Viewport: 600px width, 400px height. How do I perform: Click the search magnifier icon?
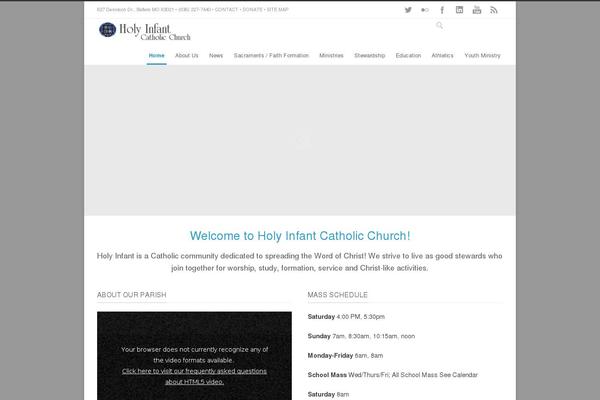click(x=439, y=25)
